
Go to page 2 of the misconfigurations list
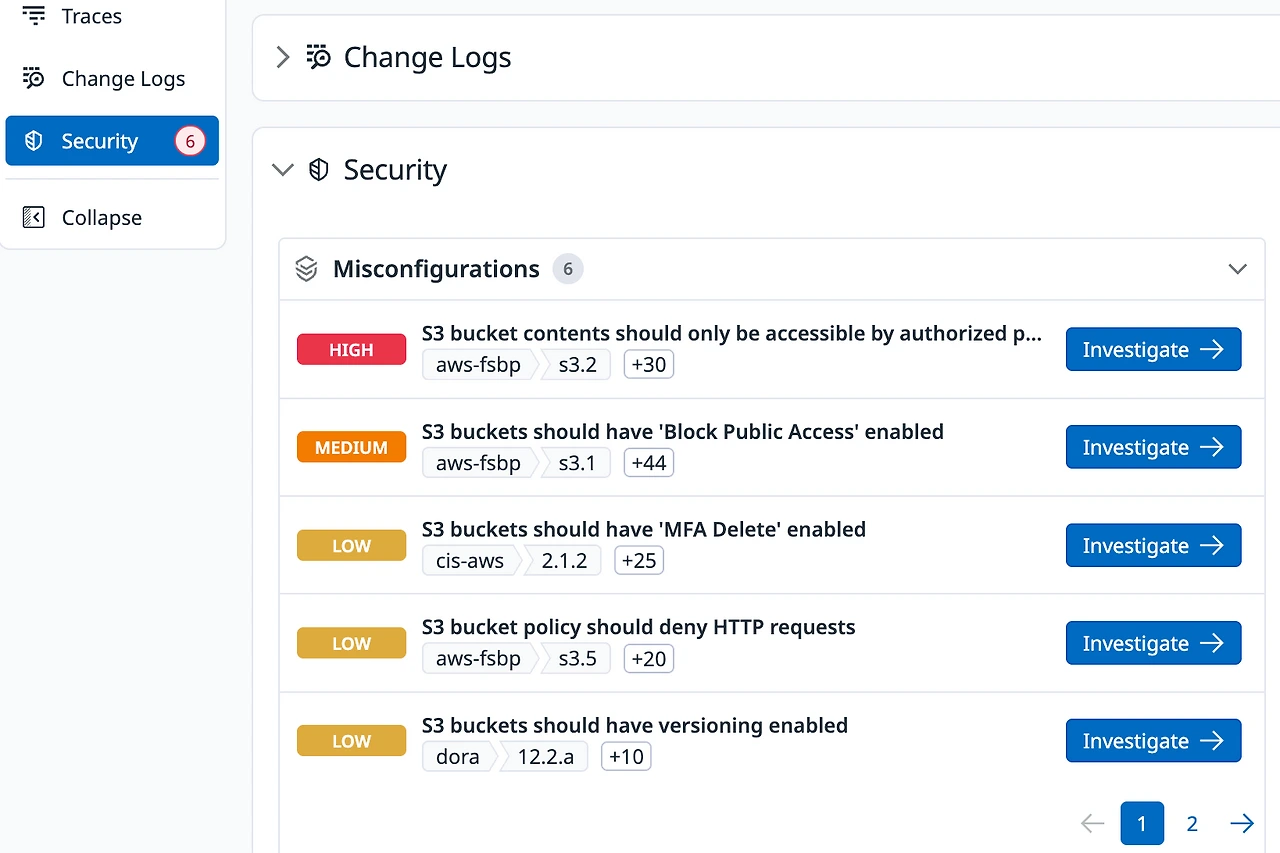pyautogui.click(x=1192, y=822)
